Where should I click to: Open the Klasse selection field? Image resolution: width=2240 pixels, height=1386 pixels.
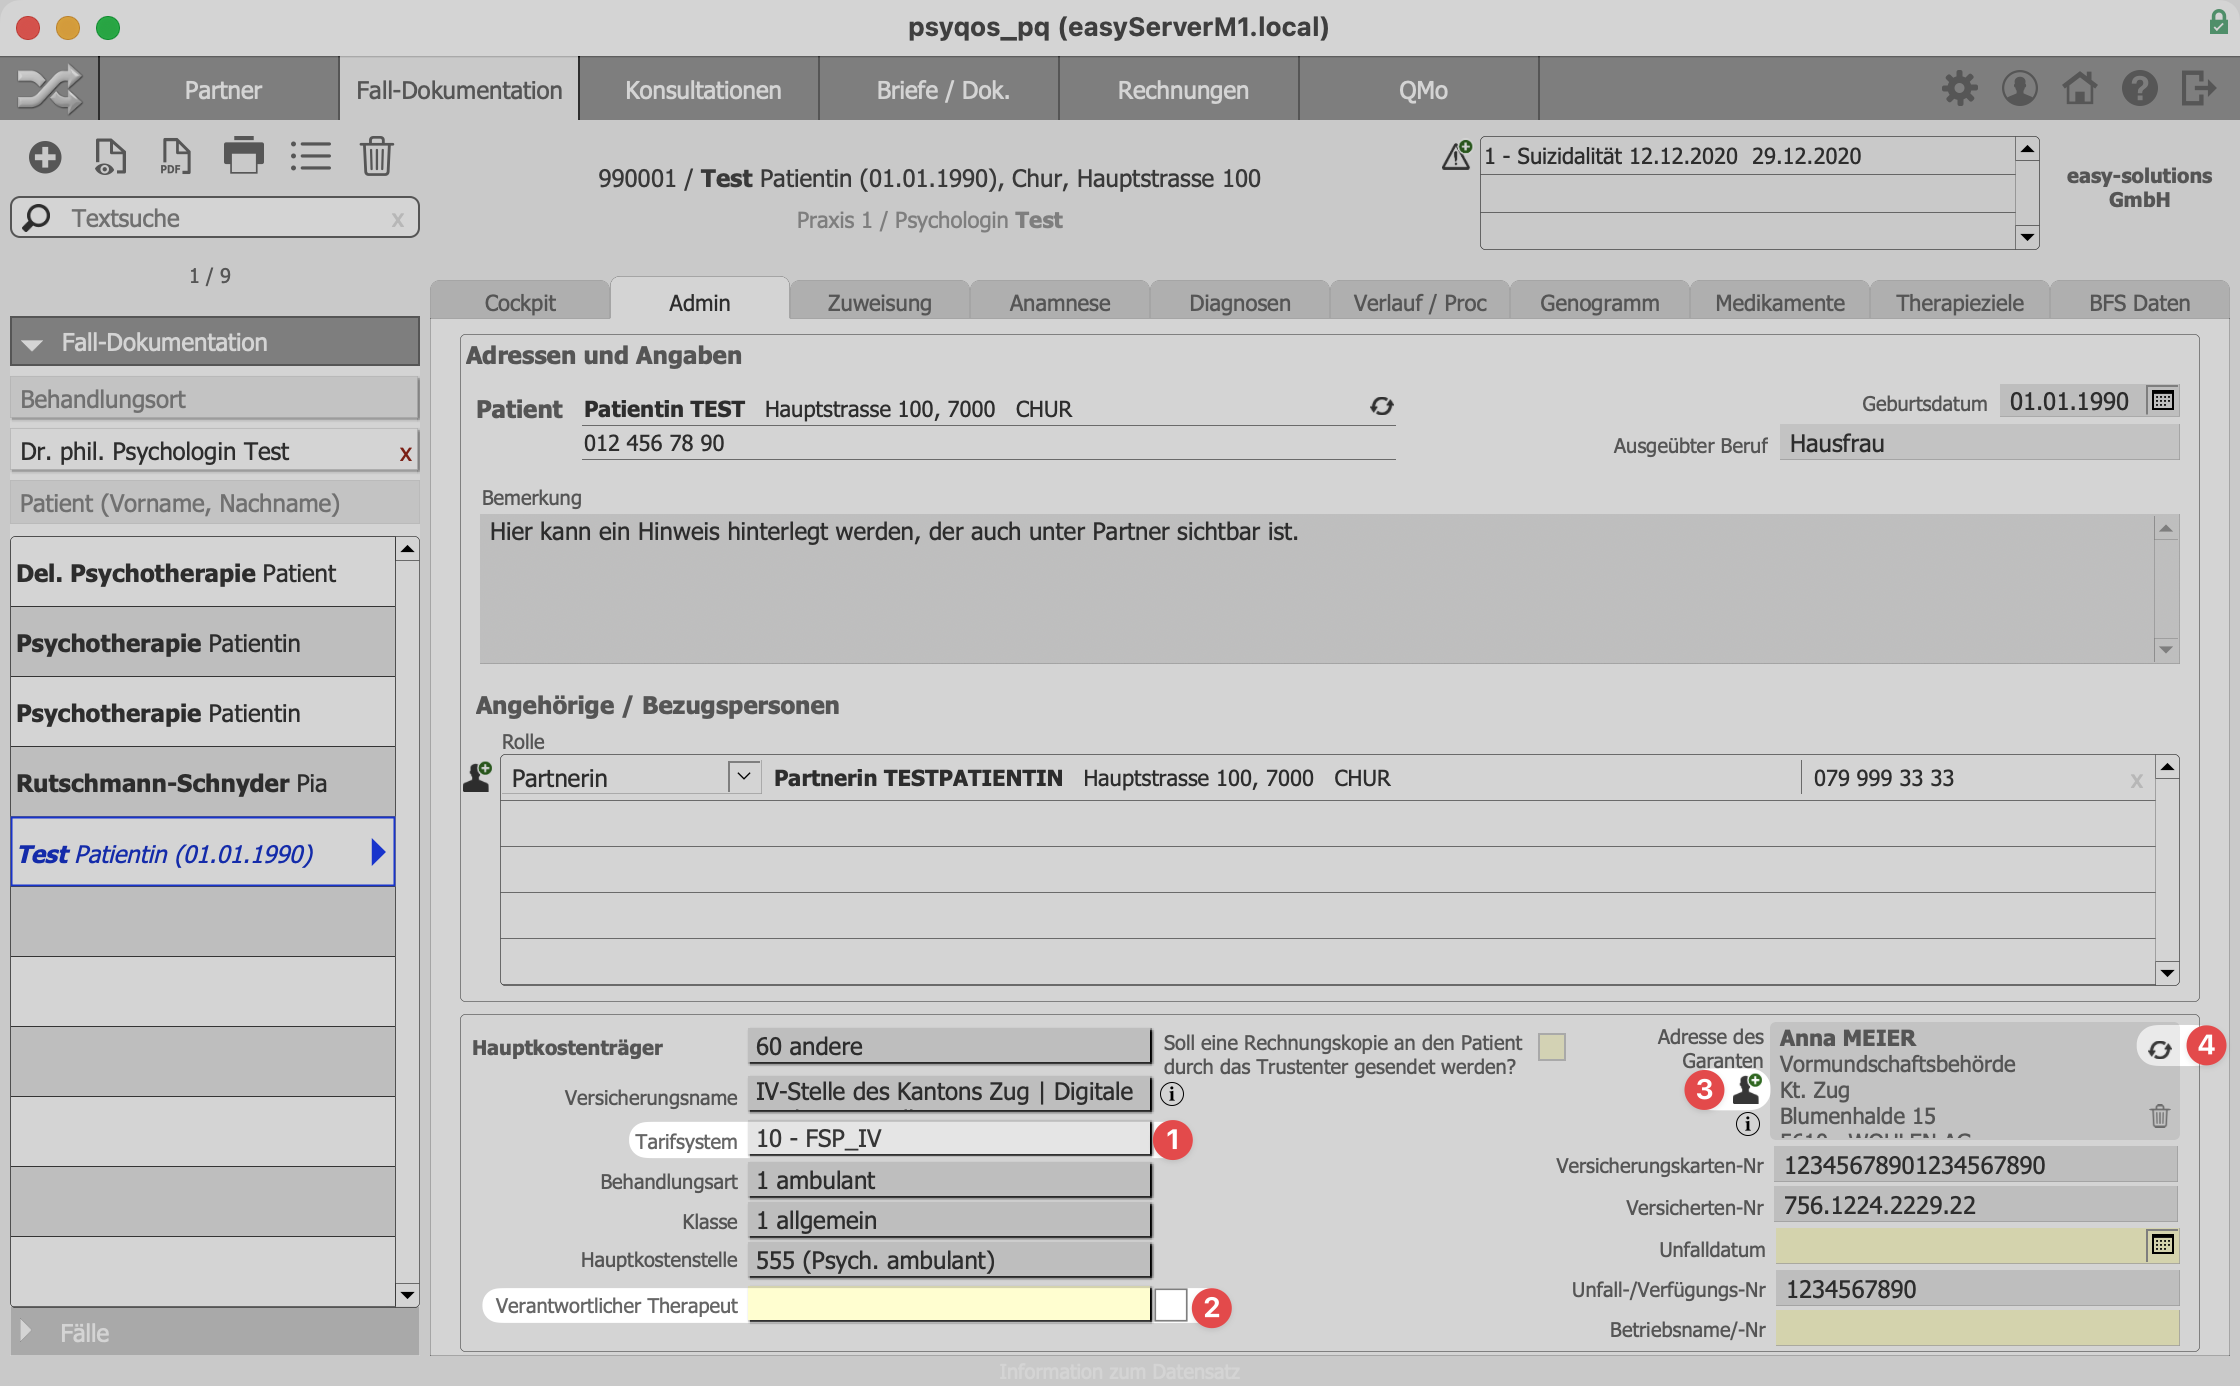949,1220
